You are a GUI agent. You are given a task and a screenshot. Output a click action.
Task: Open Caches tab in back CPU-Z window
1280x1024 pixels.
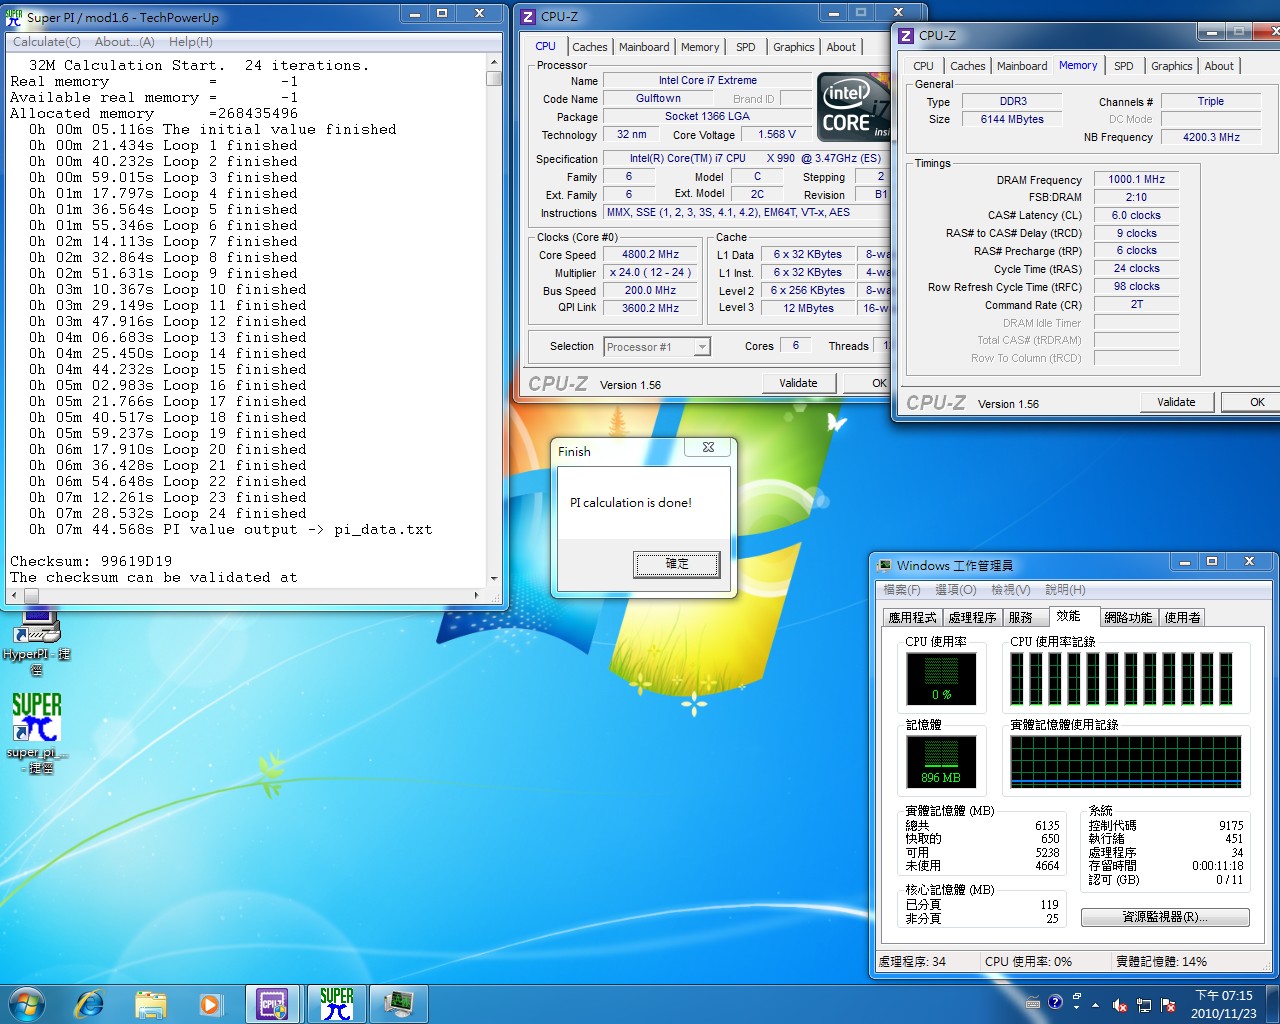(589, 47)
